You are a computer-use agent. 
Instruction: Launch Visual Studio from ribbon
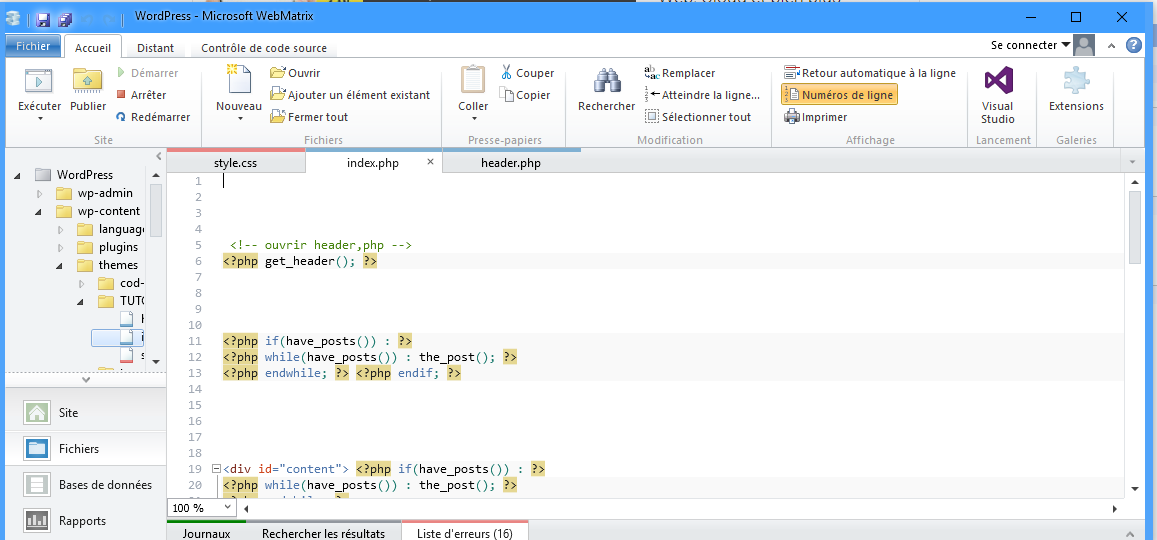(998, 95)
